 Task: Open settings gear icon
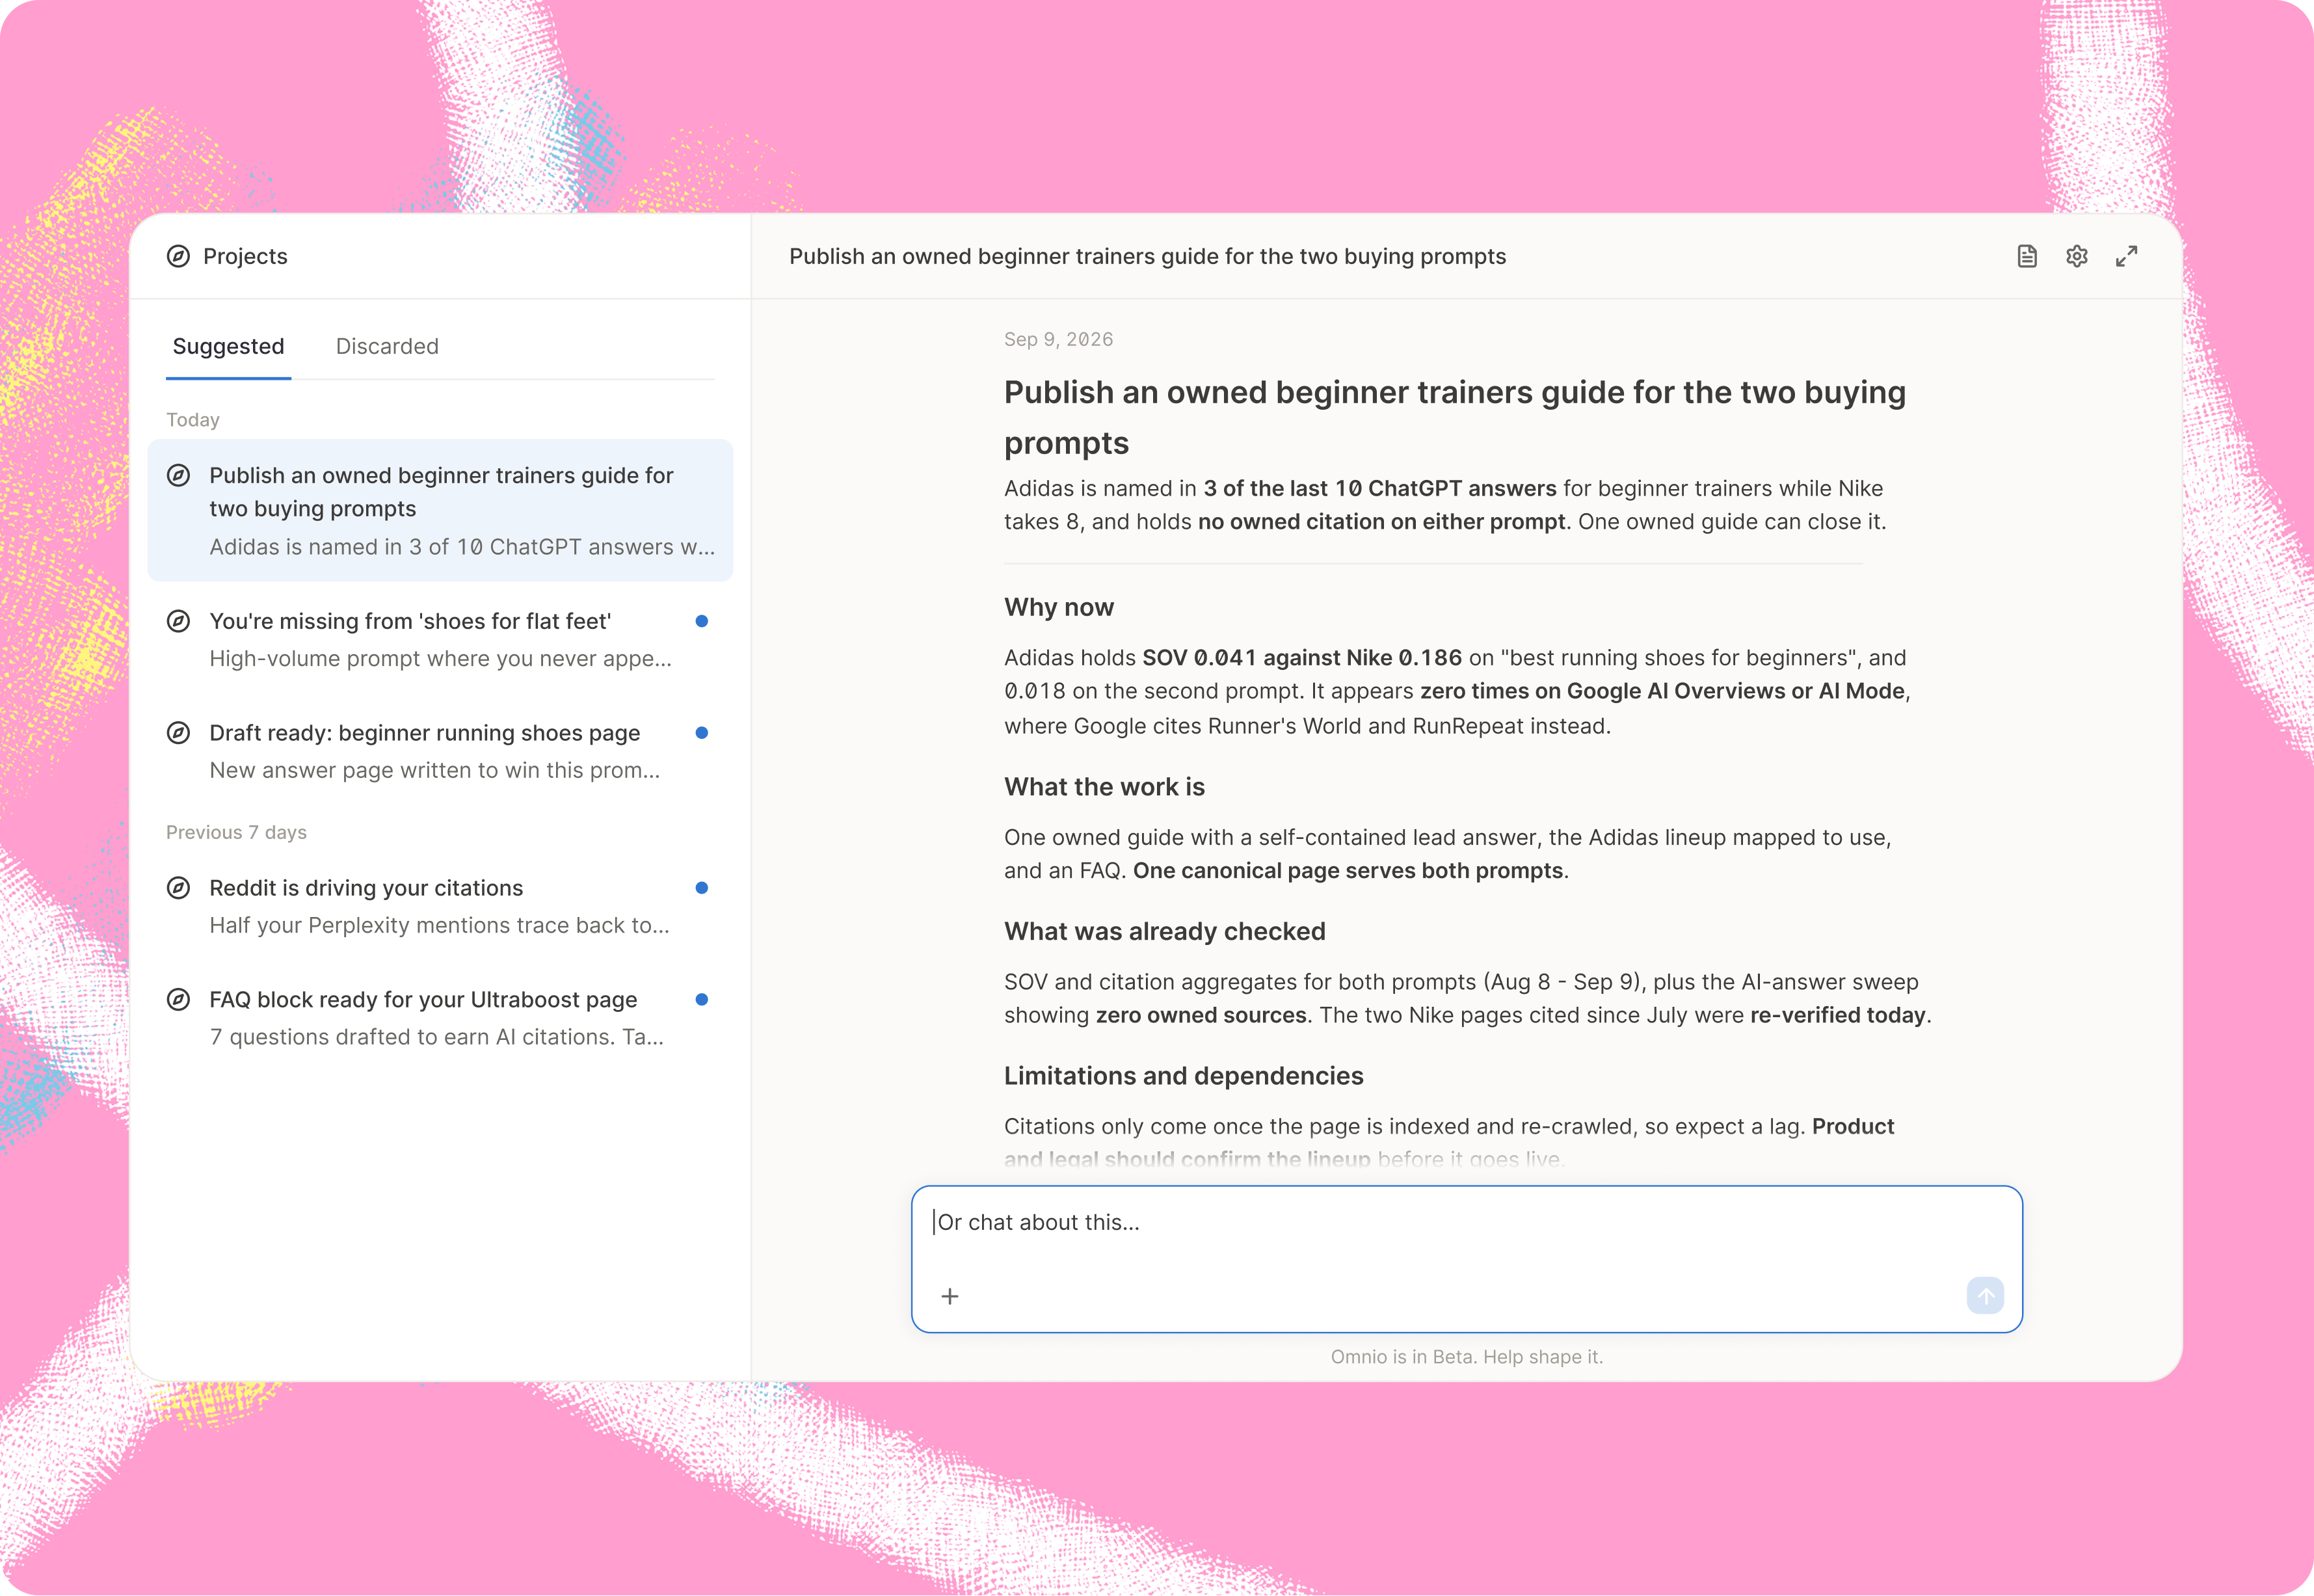coord(2077,256)
